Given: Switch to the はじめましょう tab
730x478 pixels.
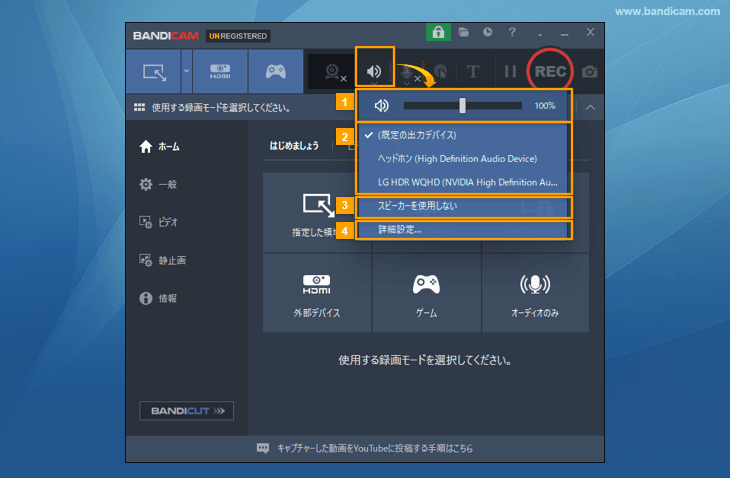Looking at the screenshot, I should pos(294,146).
